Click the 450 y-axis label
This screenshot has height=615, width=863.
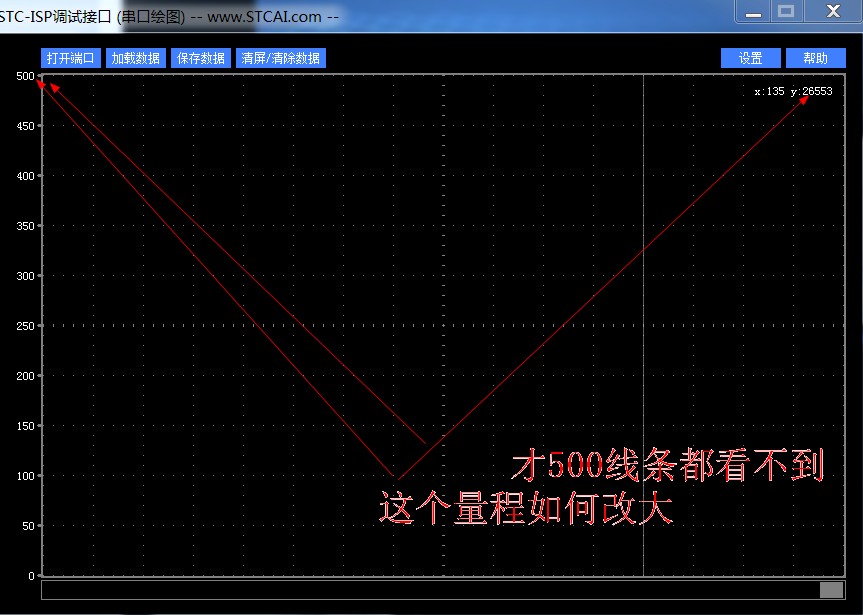[x=25, y=126]
